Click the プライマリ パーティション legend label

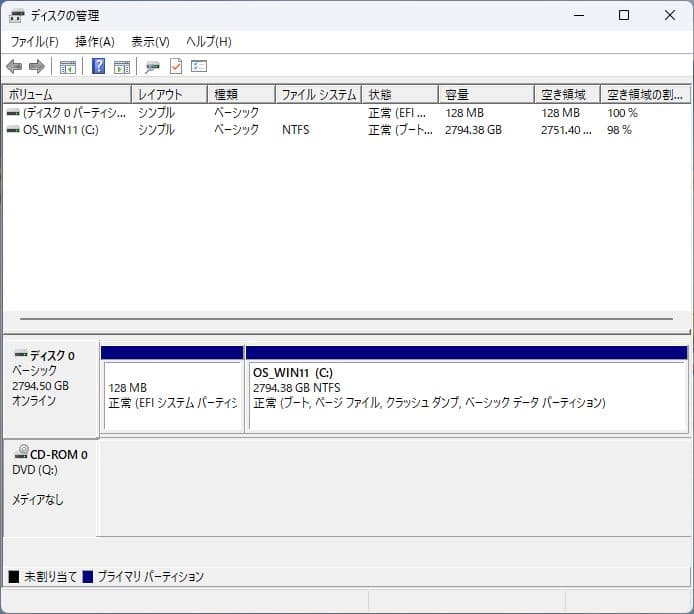150,576
